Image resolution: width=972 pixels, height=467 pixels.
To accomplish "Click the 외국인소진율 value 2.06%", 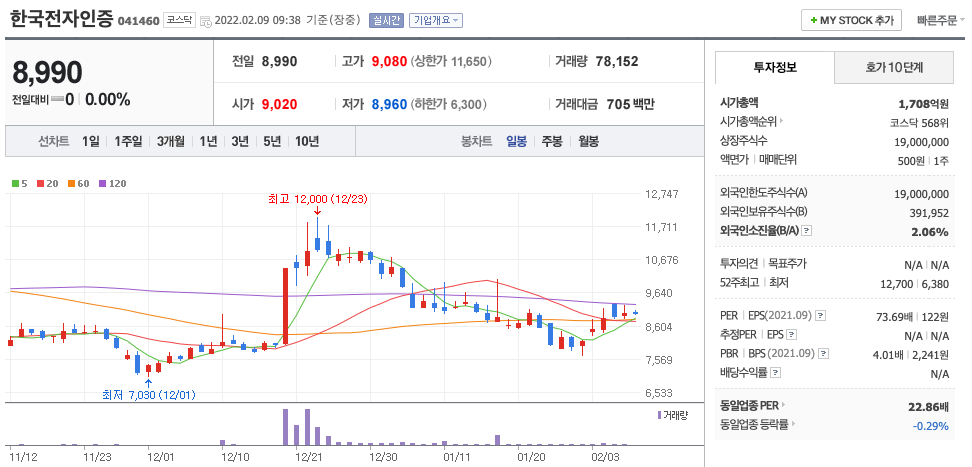I will (930, 232).
